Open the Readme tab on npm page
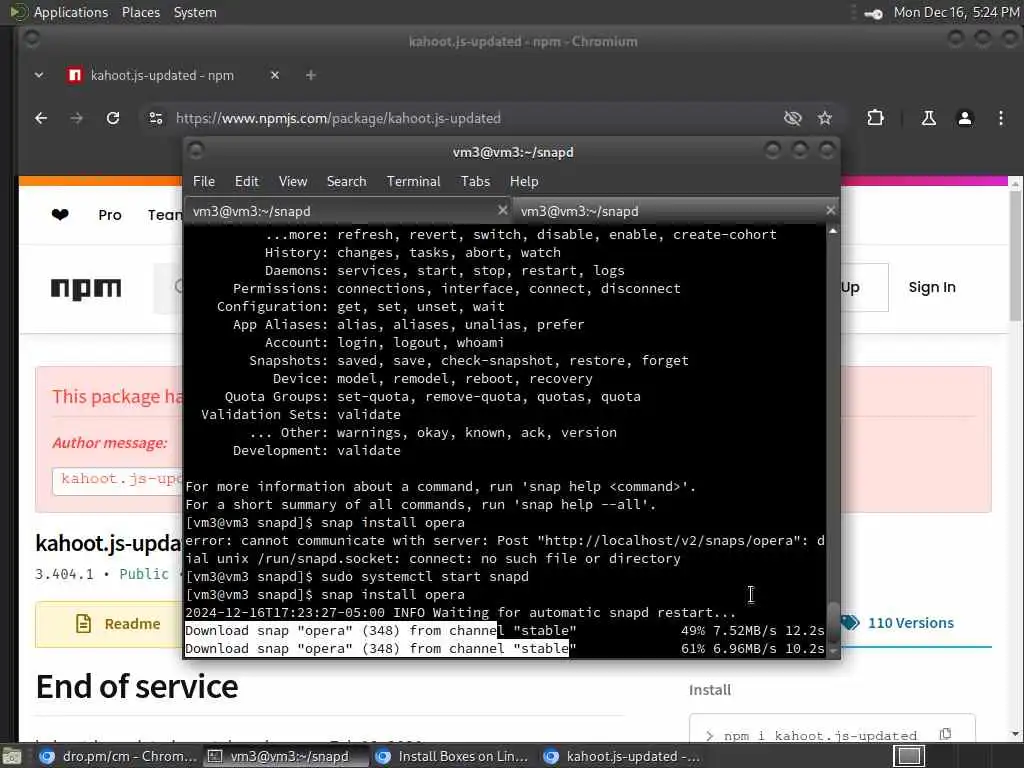The height and width of the screenshot is (768, 1024). tap(109, 624)
